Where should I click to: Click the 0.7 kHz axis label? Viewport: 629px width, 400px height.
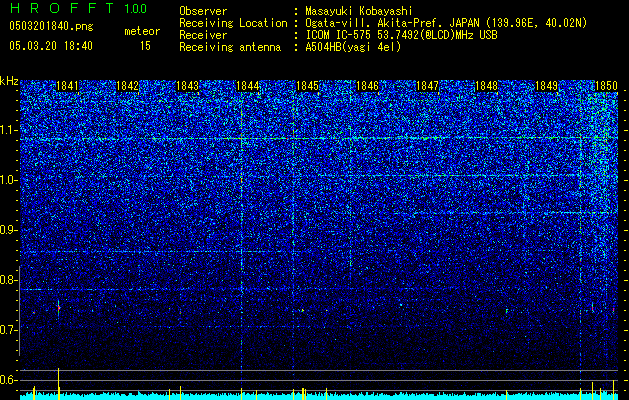coord(9,330)
